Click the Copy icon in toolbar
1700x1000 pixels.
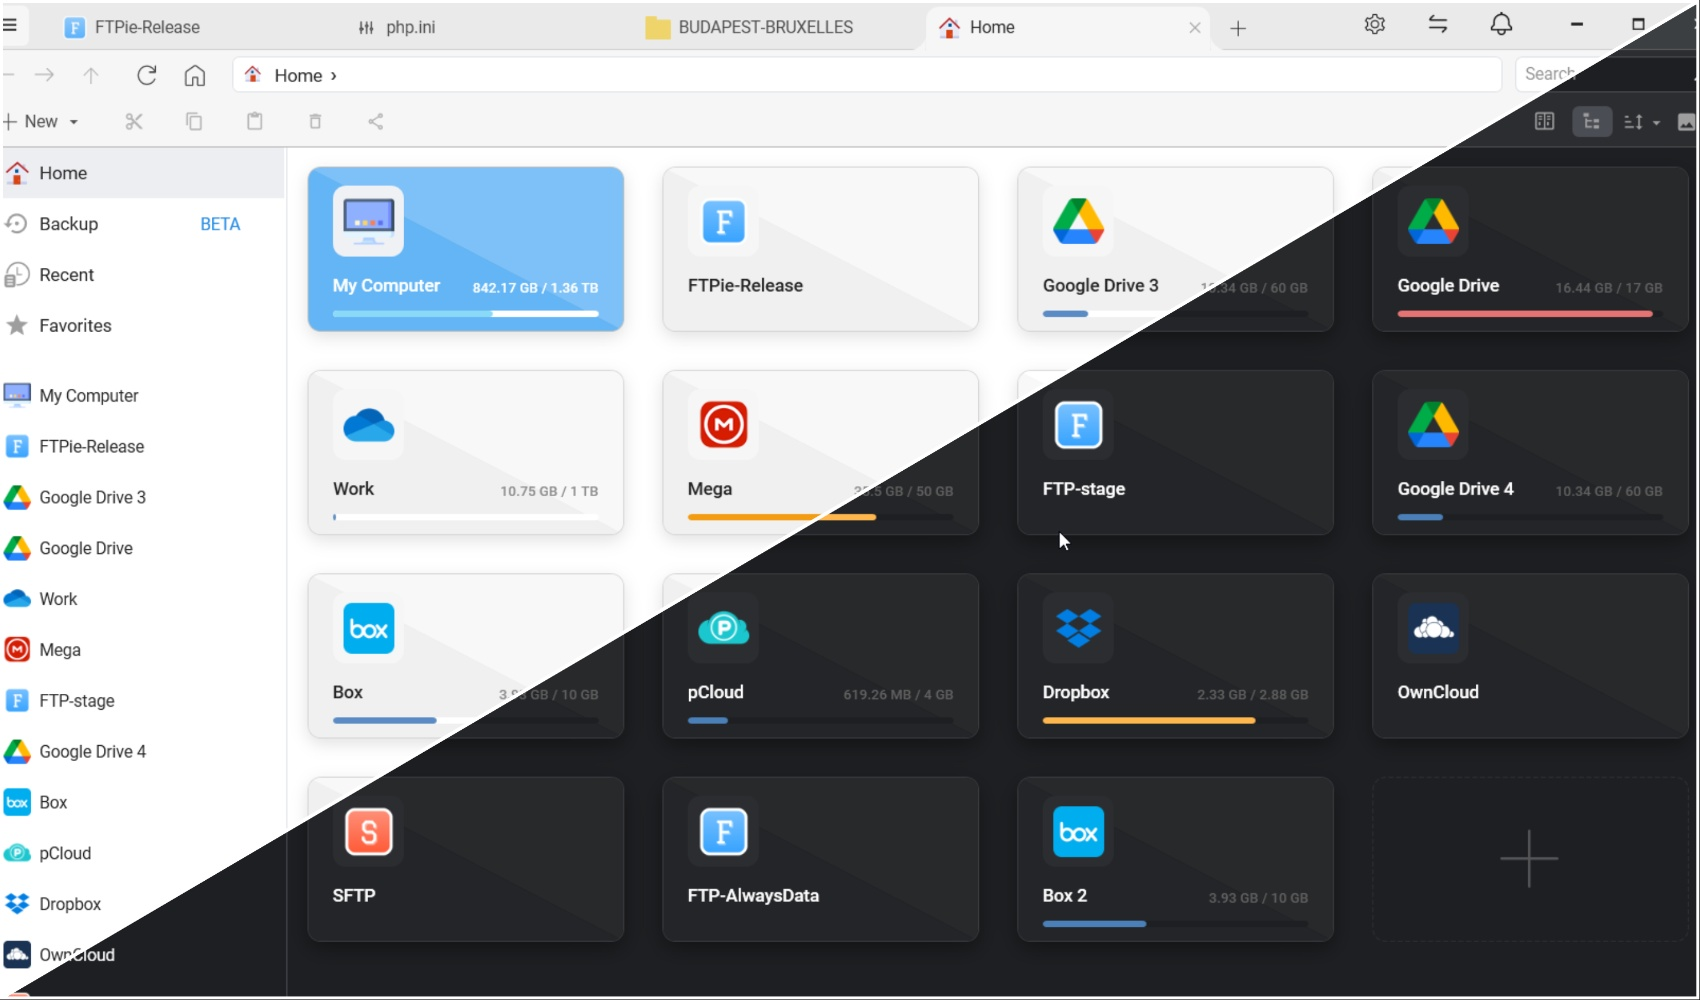coord(194,122)
